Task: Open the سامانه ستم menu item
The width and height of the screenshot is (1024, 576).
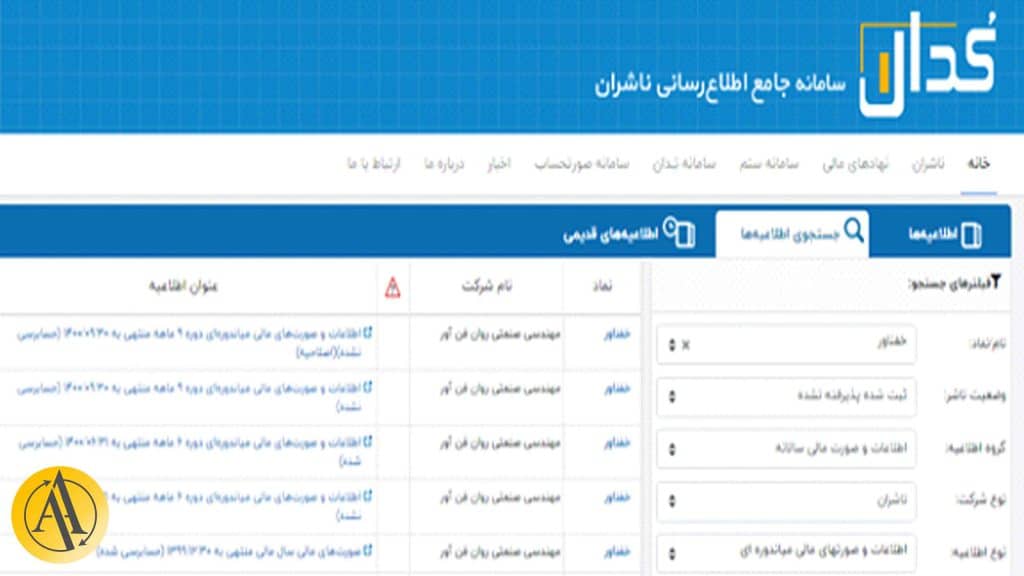Action: [769, 164]
